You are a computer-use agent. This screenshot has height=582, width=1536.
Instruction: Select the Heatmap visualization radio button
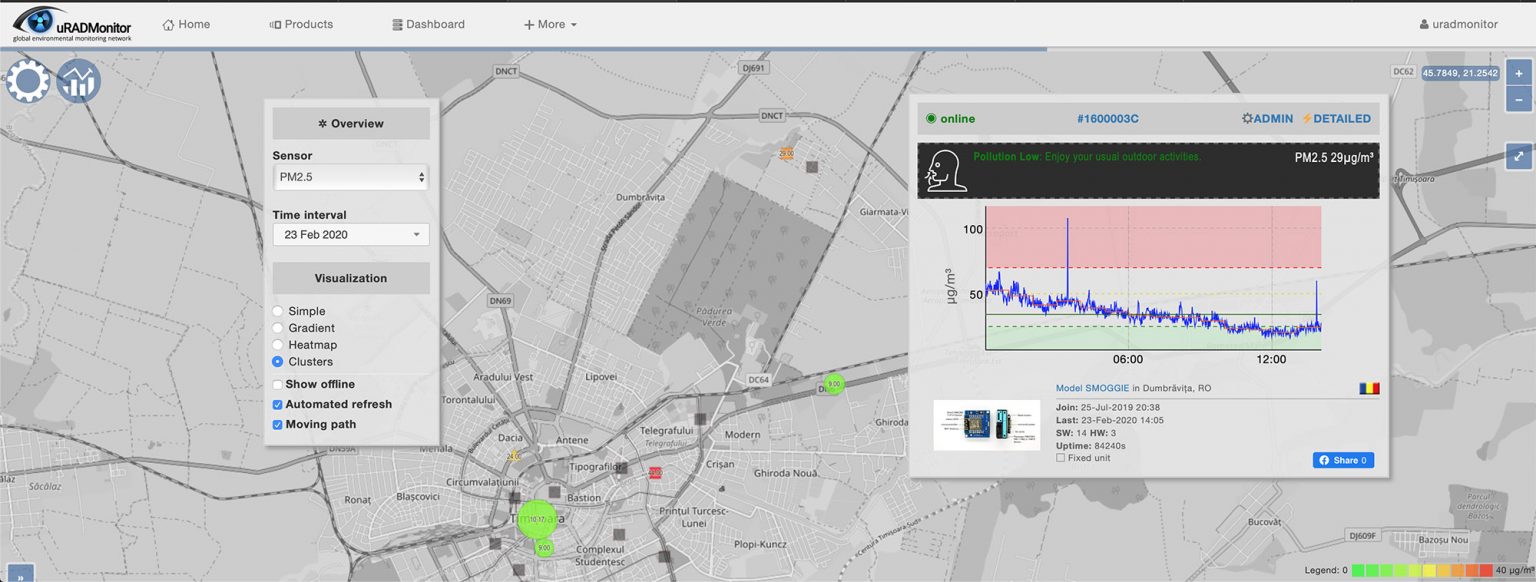click(x=280, y=344)
